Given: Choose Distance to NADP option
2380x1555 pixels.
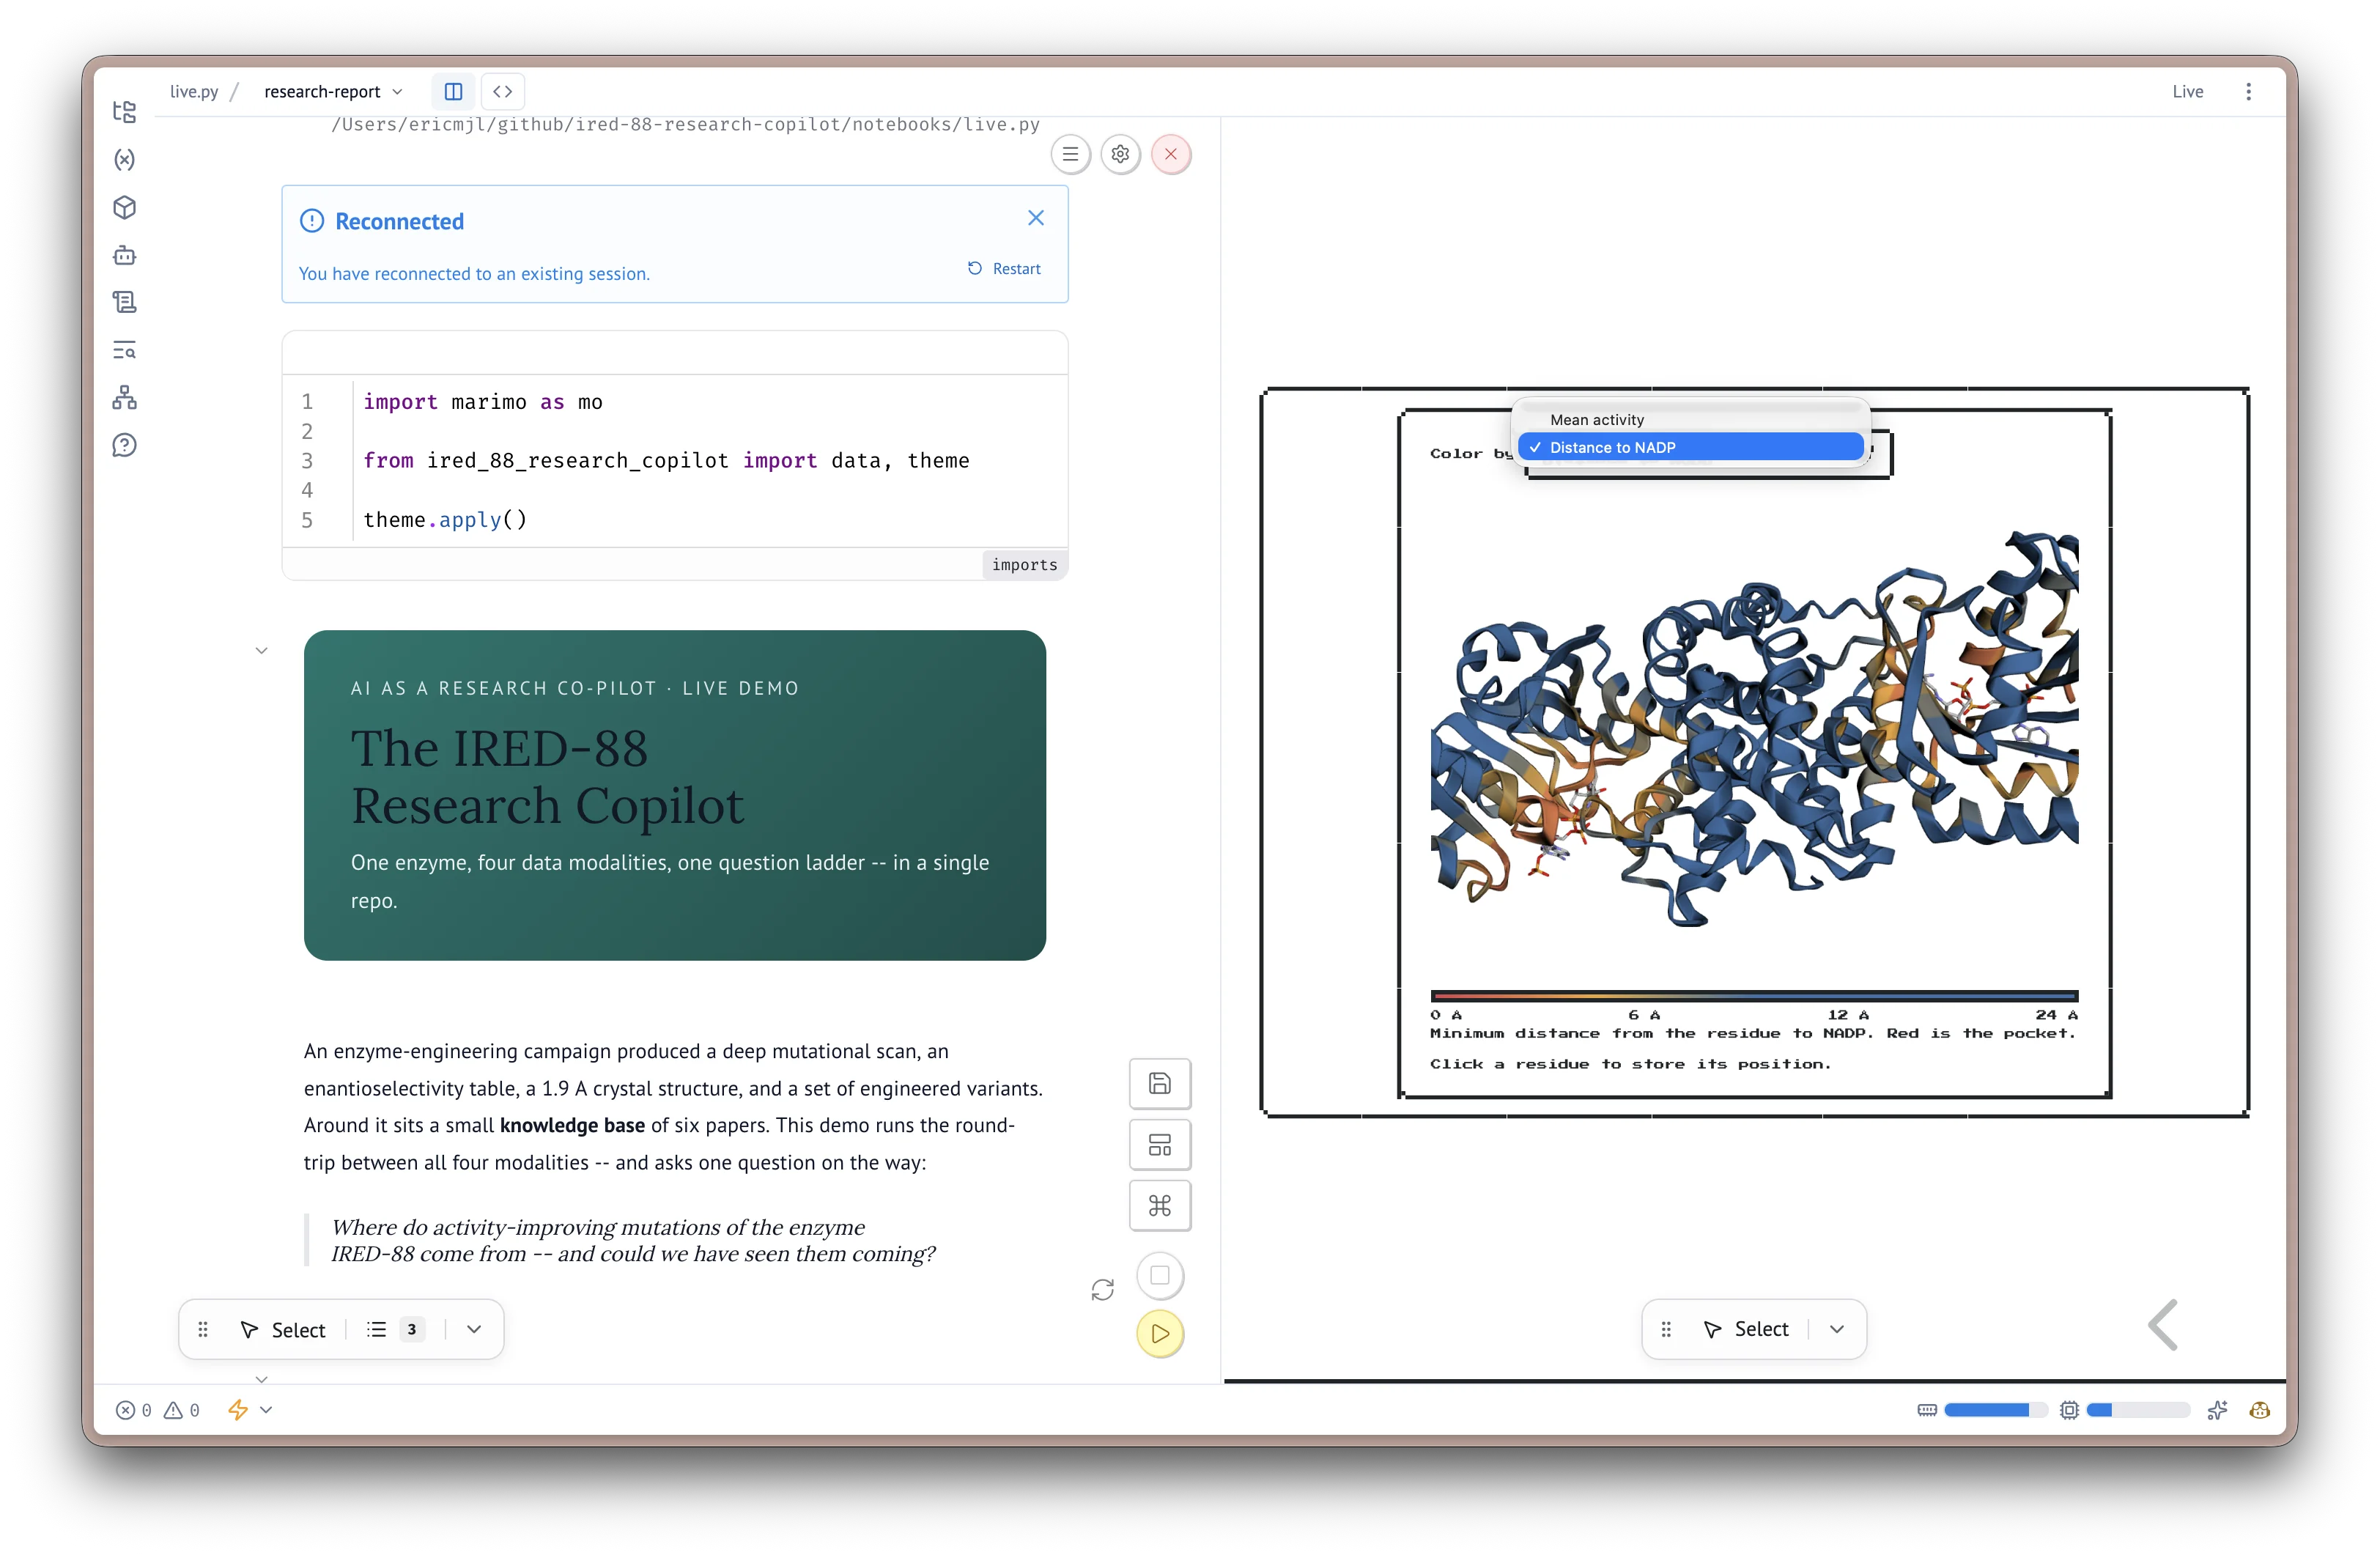Looking at the screenshot, I should point(1690,447).
